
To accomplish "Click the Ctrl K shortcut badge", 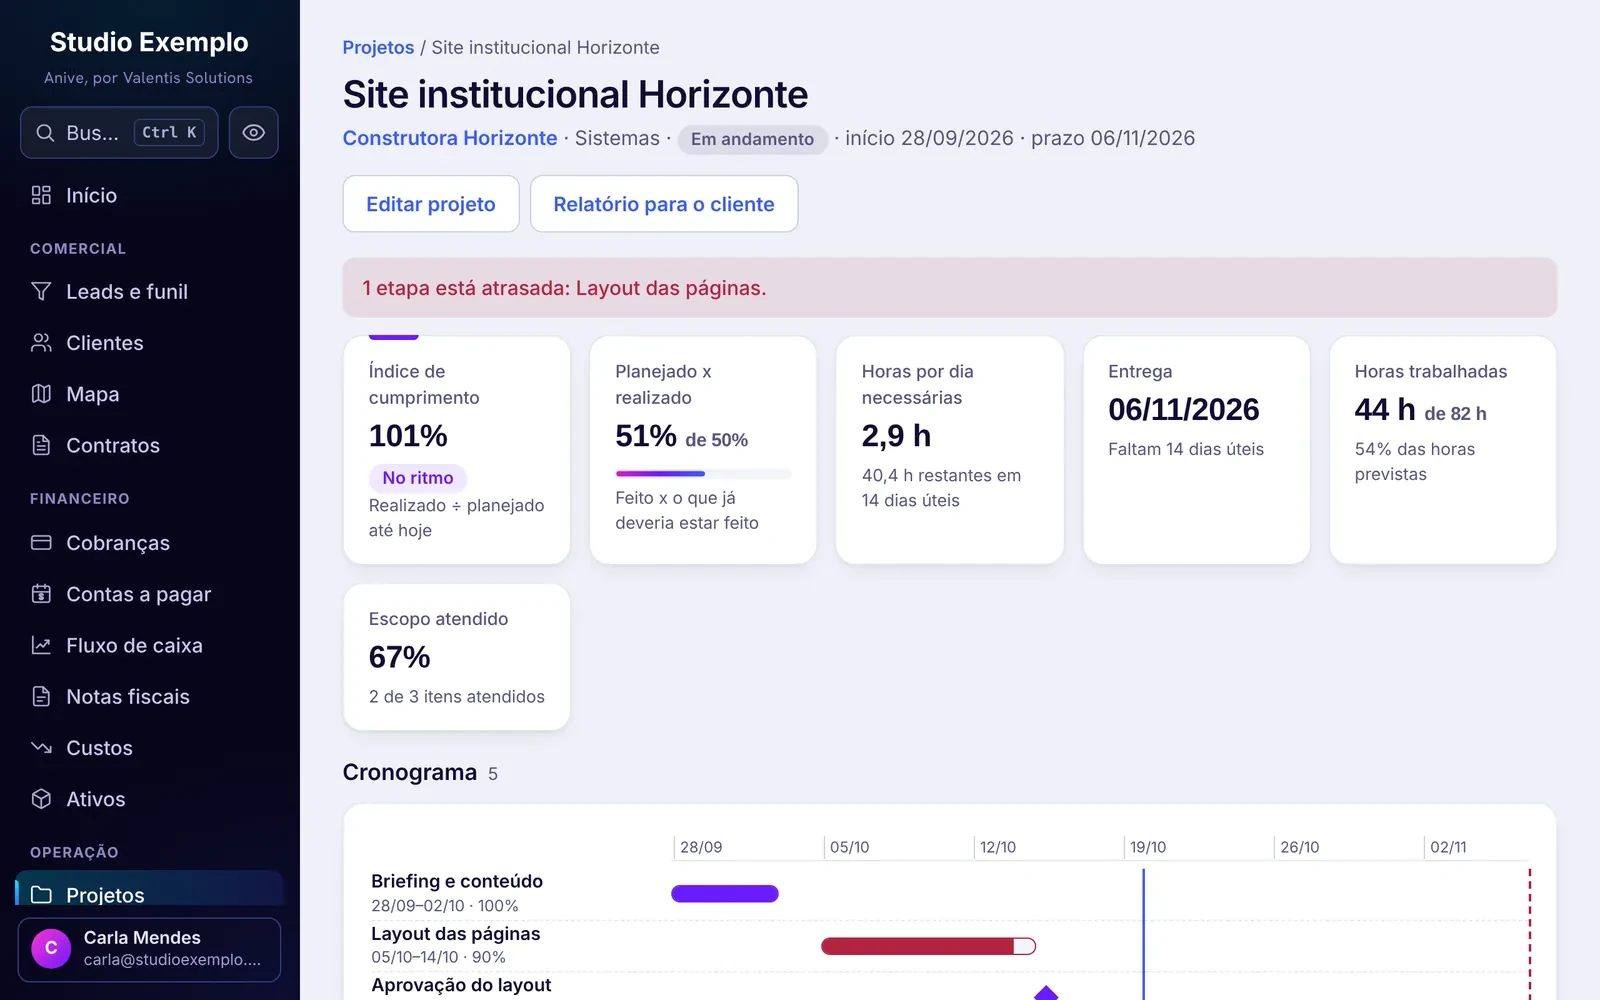I will [169, 132].
